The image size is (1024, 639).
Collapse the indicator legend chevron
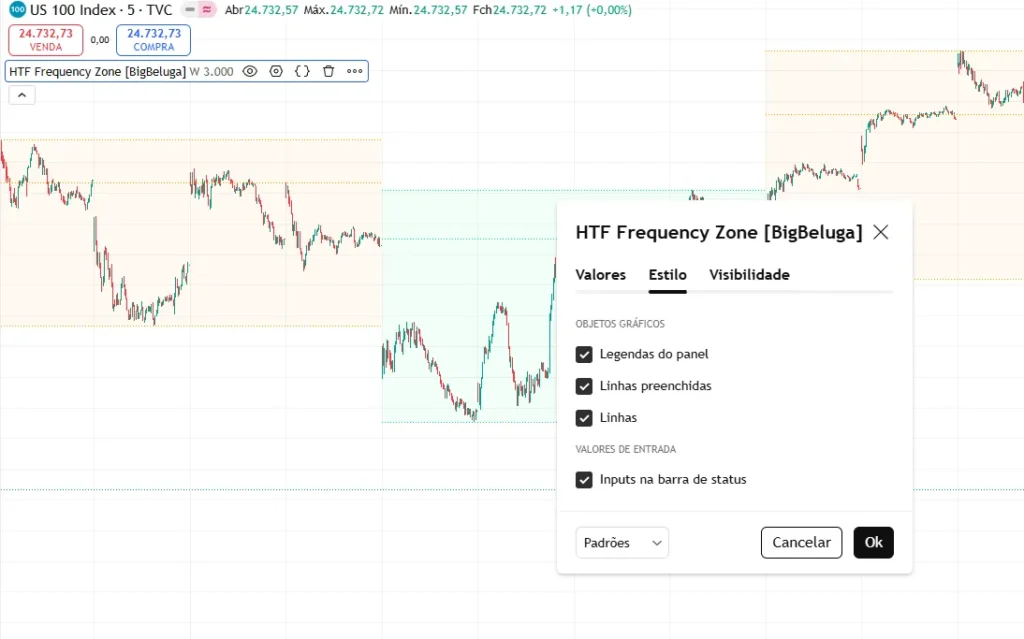22,95
